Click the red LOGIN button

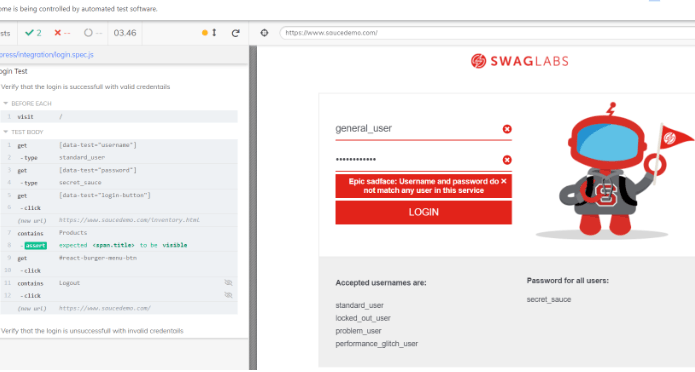tap(423, 212)
